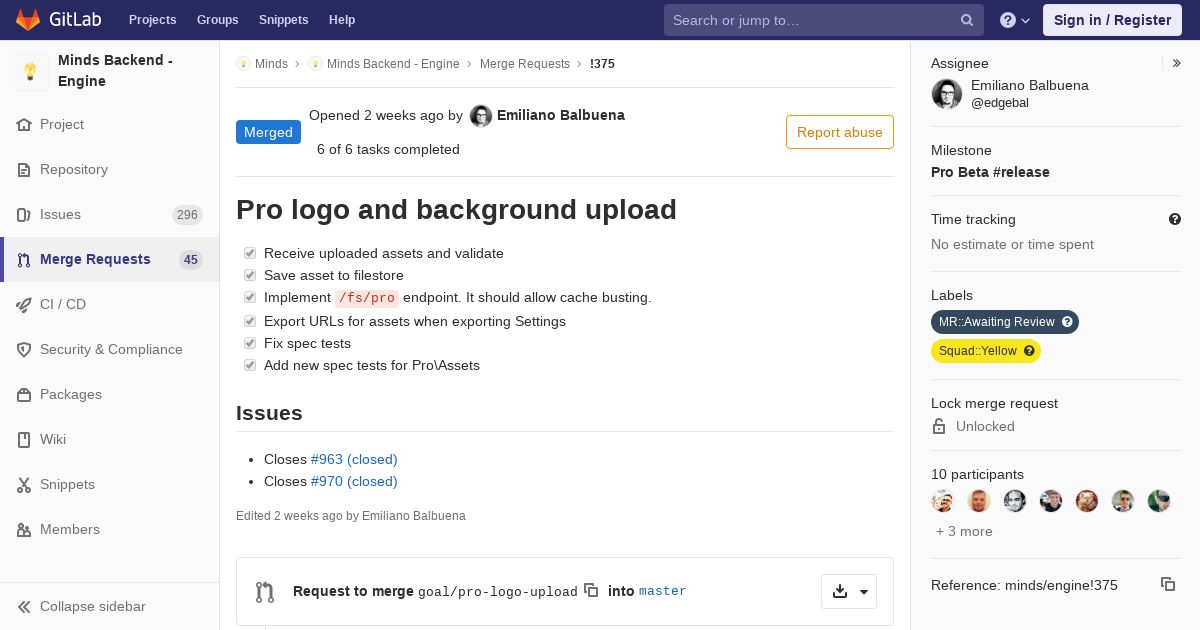Open the Projects menu in top bar

click(x=153, y=20)
